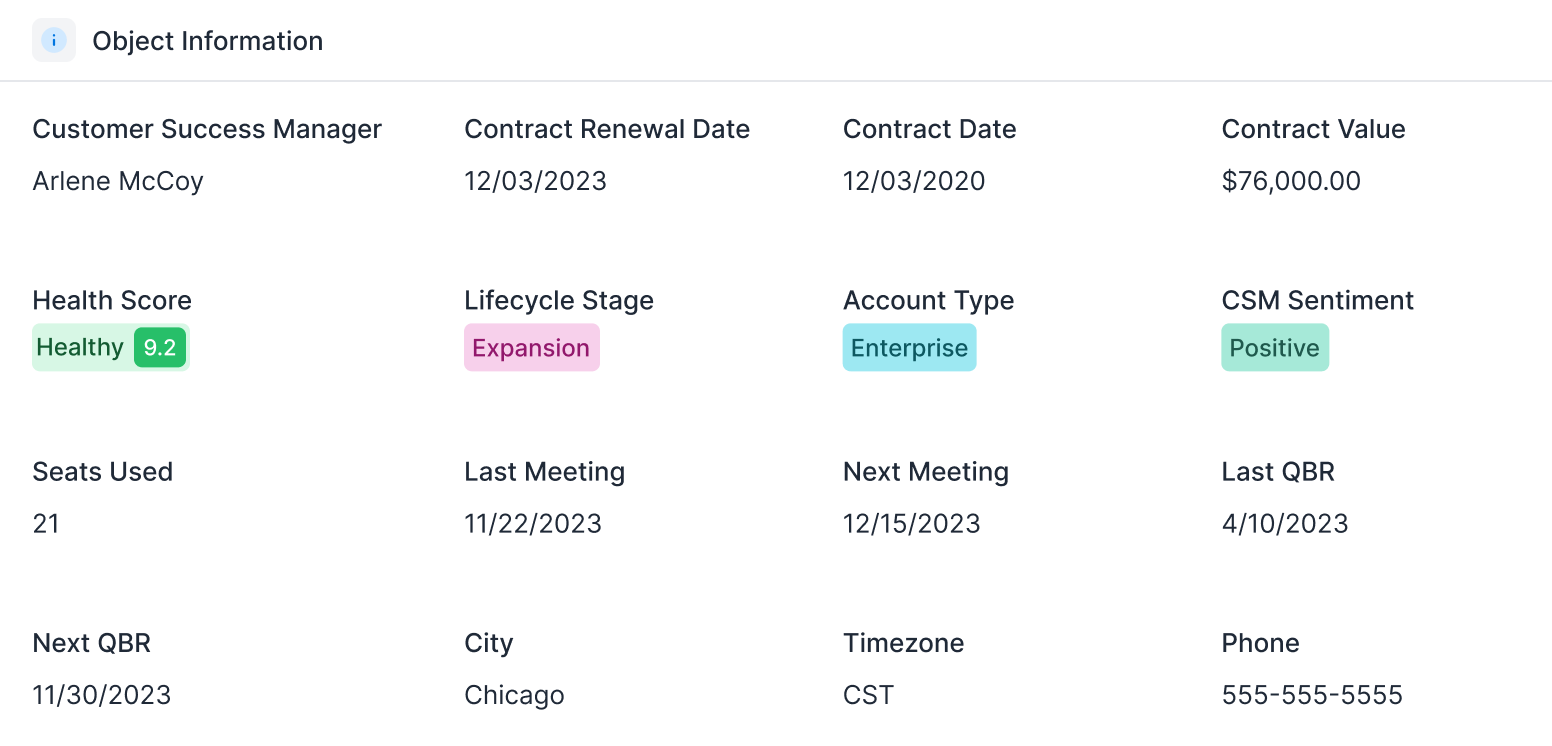The height and width of the screenshot is (746, 1552).
Task: Click the Object Information header title
Action: pos(208,41)
